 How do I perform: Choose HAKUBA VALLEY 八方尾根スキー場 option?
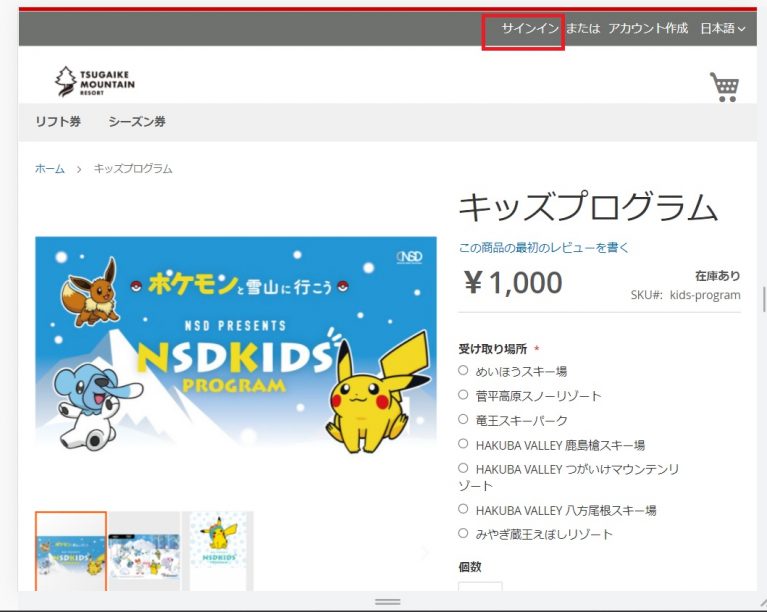pyautogui.click(x=463, y=509)
